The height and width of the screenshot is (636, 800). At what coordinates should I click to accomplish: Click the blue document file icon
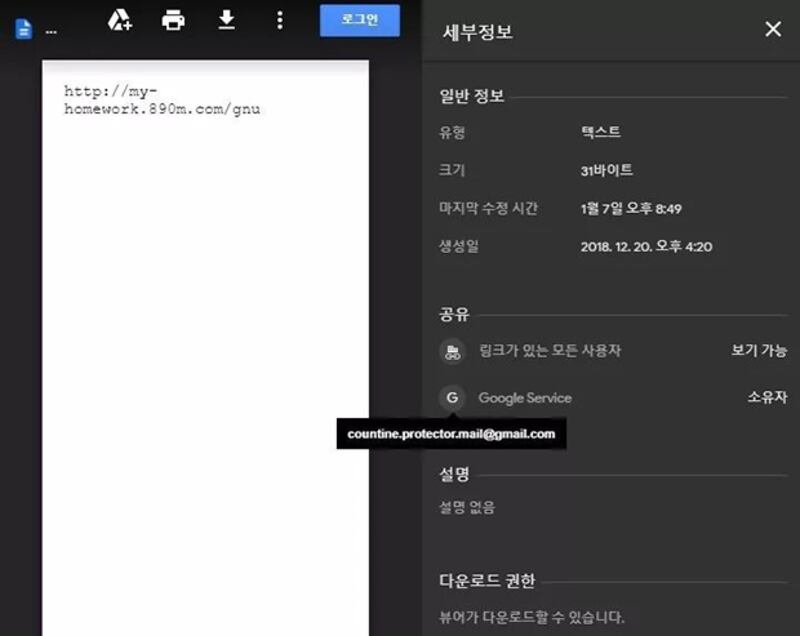click(x=23, y=29)
